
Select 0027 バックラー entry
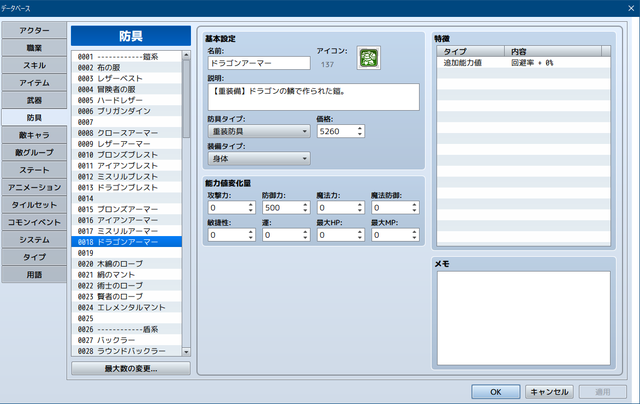[x=127, y=340]
